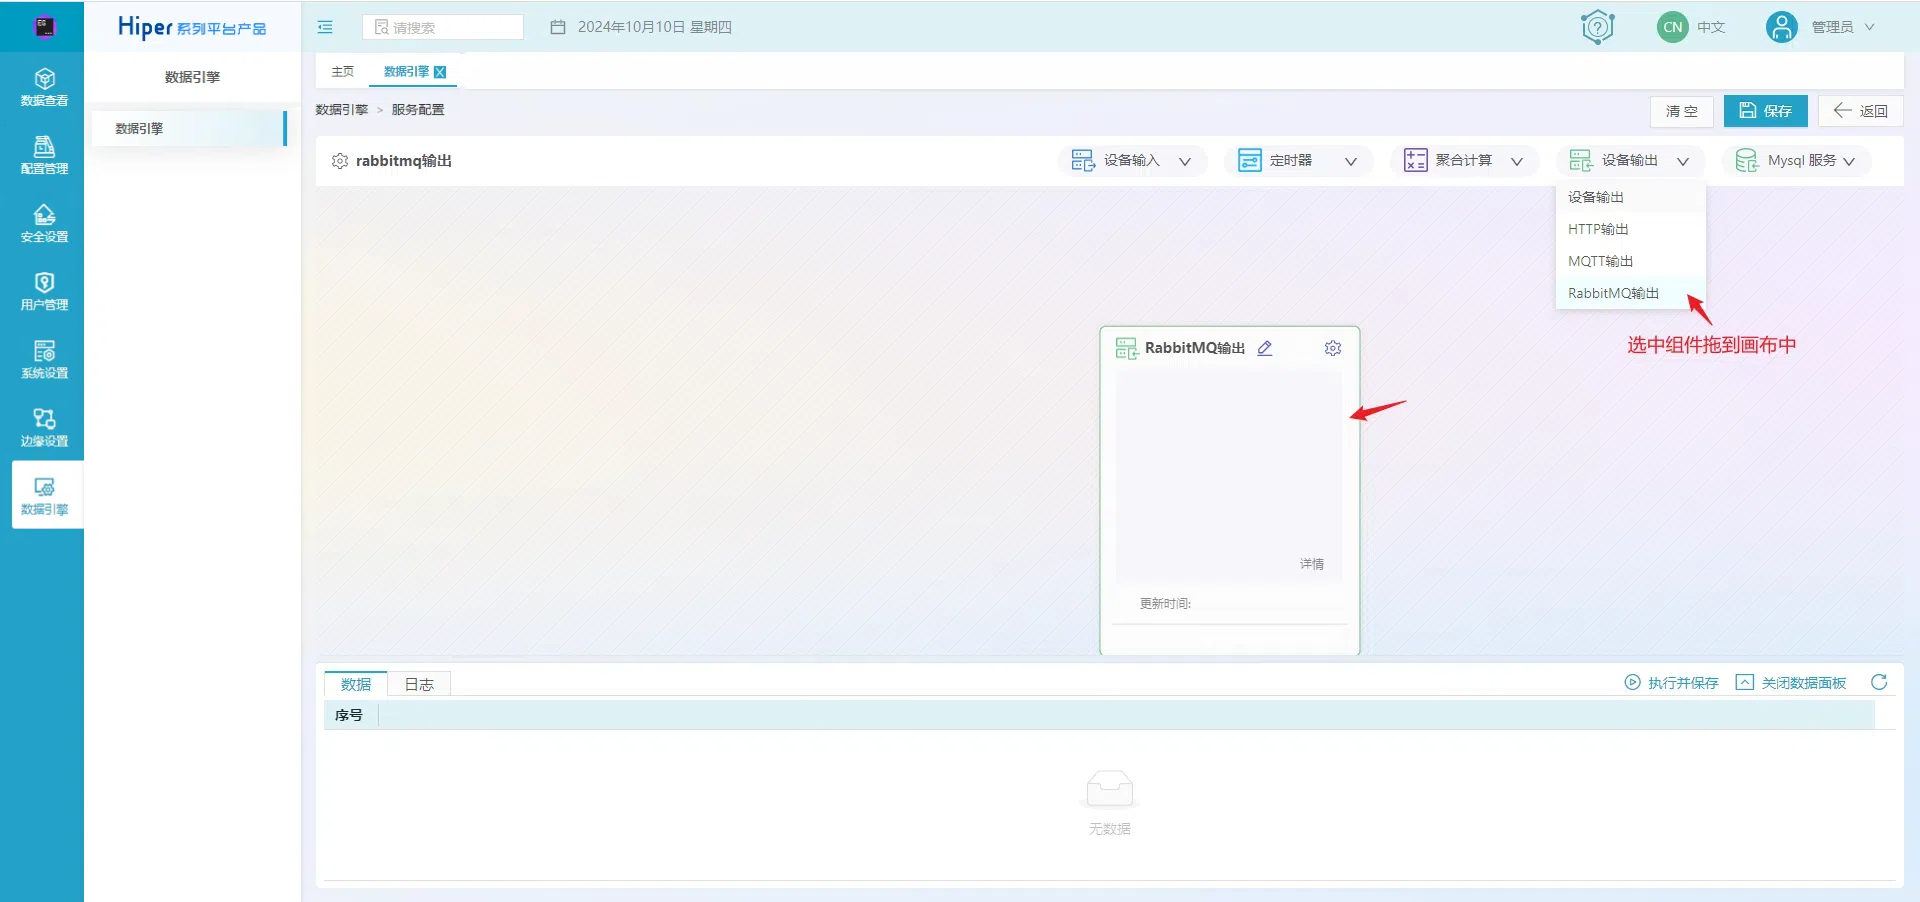Select RabbitMQ输出 from the dropdown list
1920x902 pixels.
point(1631,293)
